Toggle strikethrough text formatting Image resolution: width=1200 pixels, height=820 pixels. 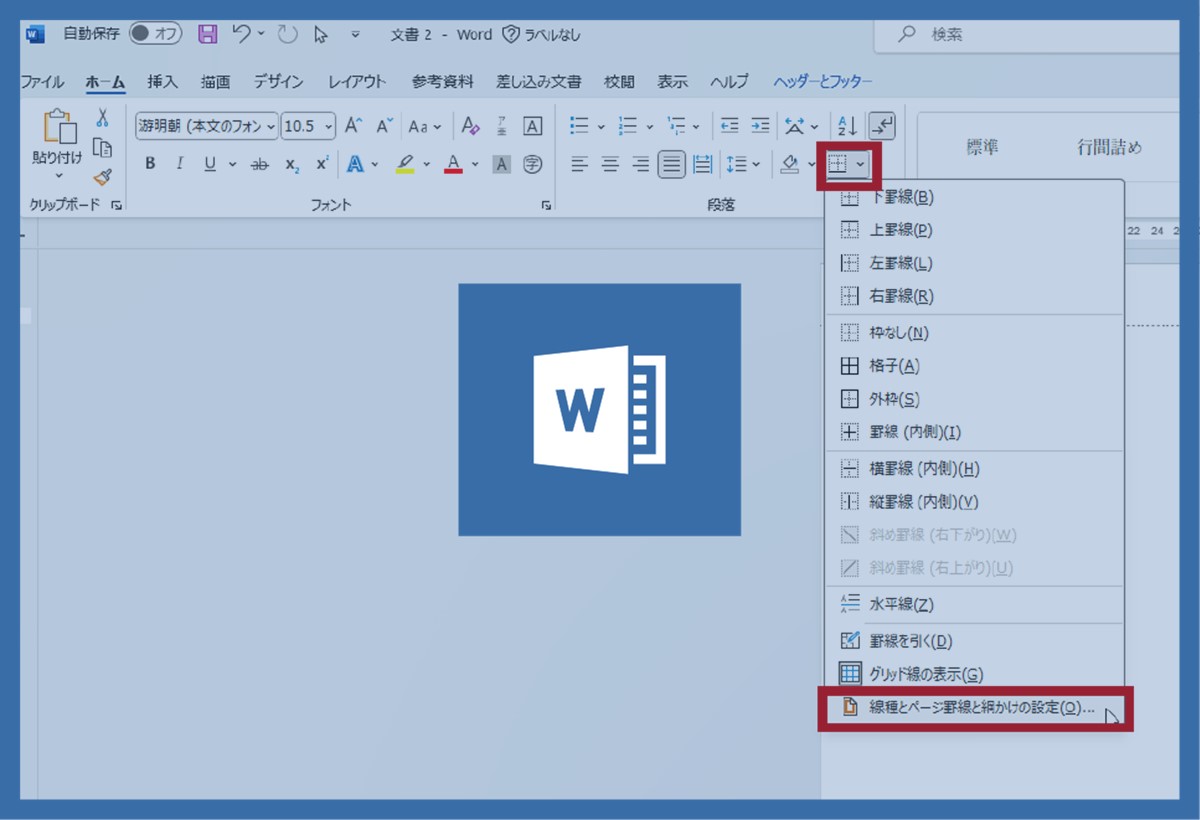[x=259, y=164]
